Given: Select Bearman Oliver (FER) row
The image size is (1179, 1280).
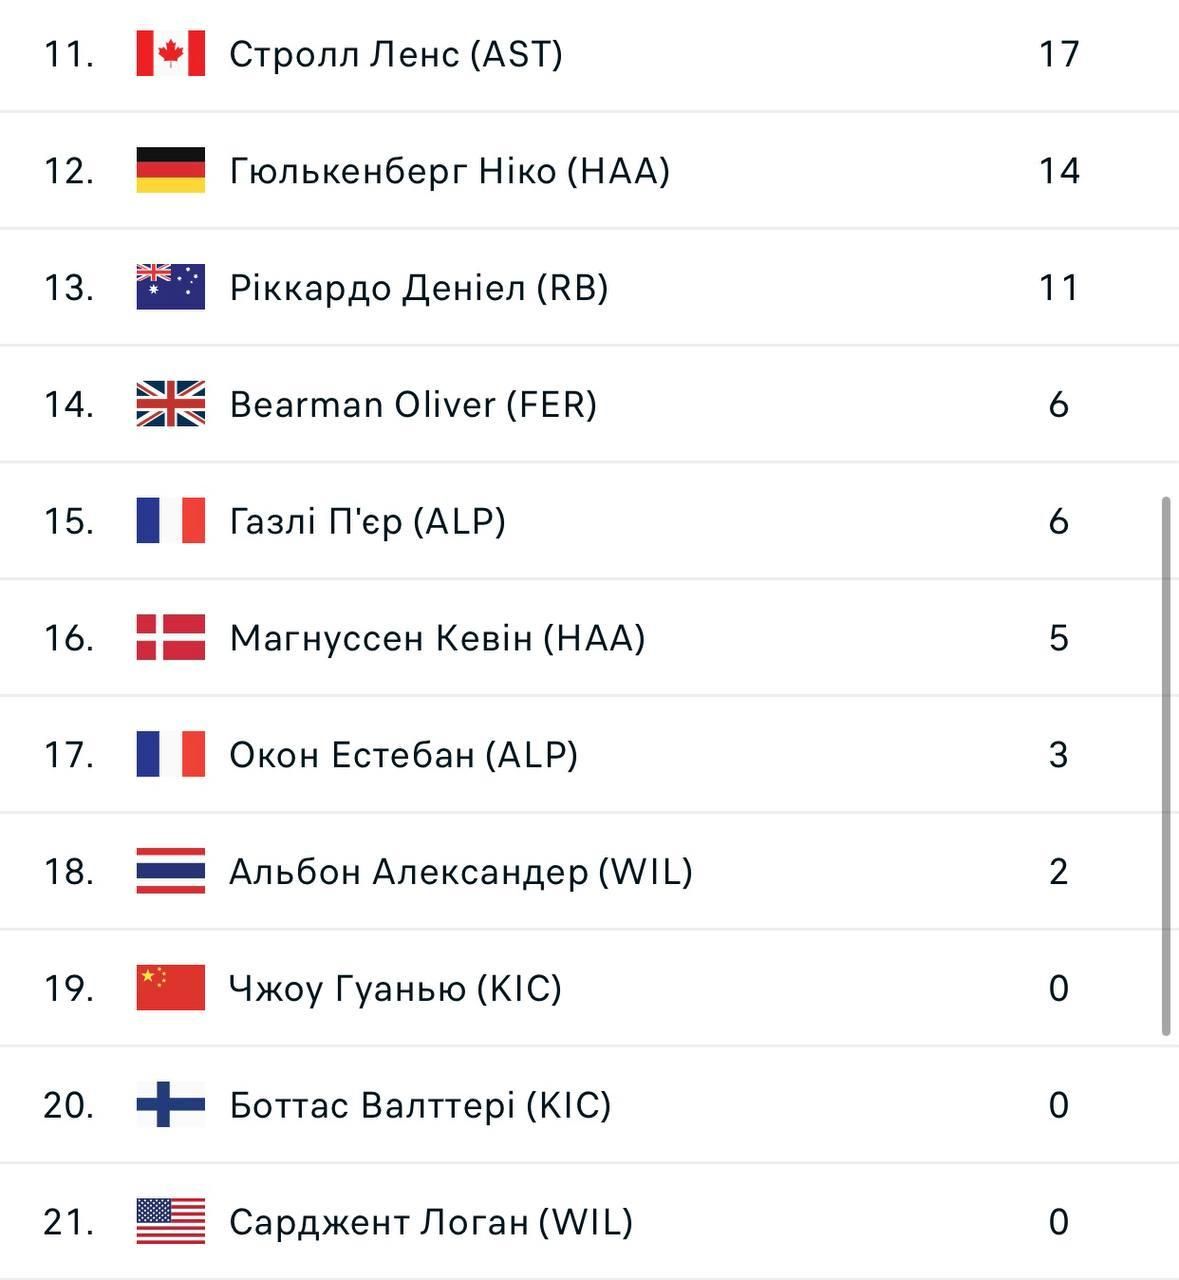Looking at the screenshot, I should (589, 404).
